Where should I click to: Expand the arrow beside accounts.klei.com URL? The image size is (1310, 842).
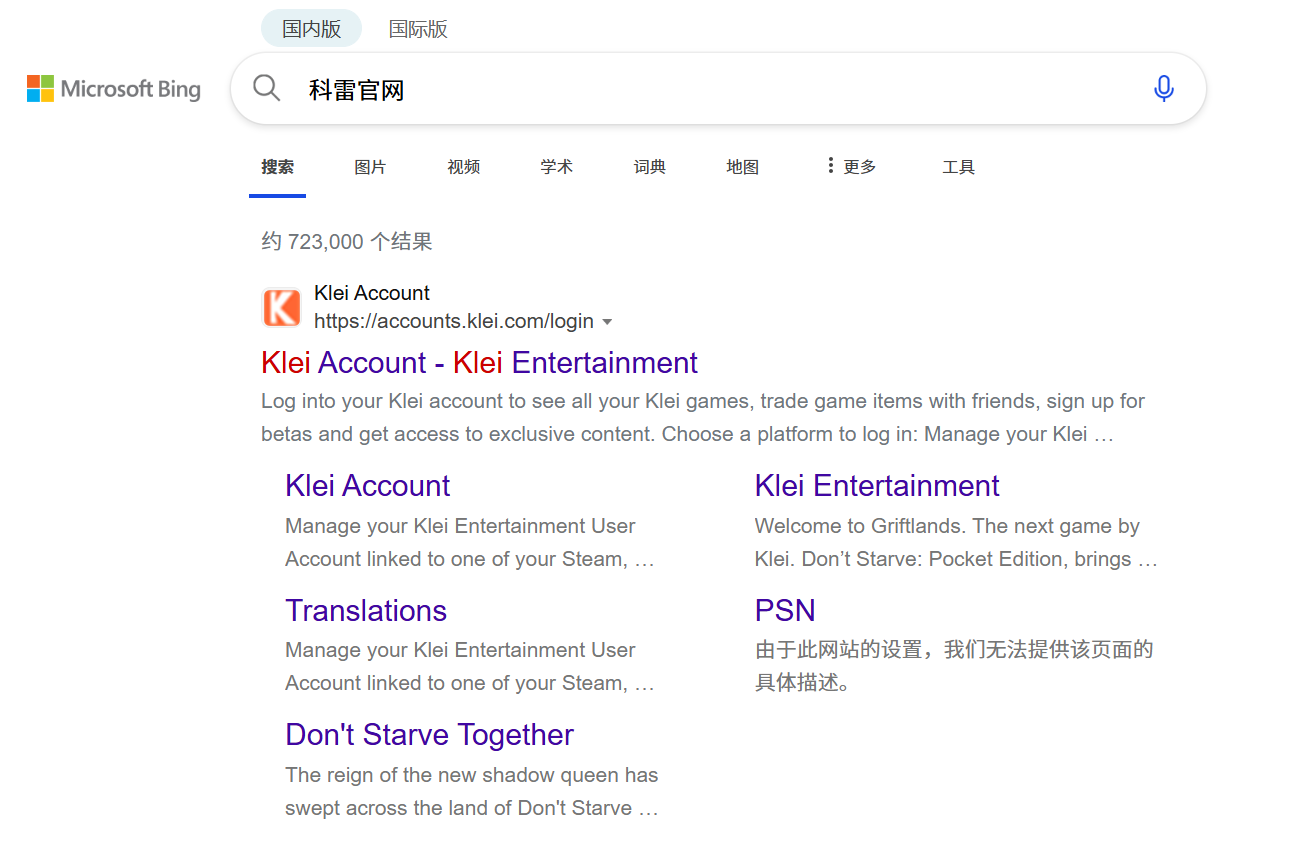tap(607, 322)
